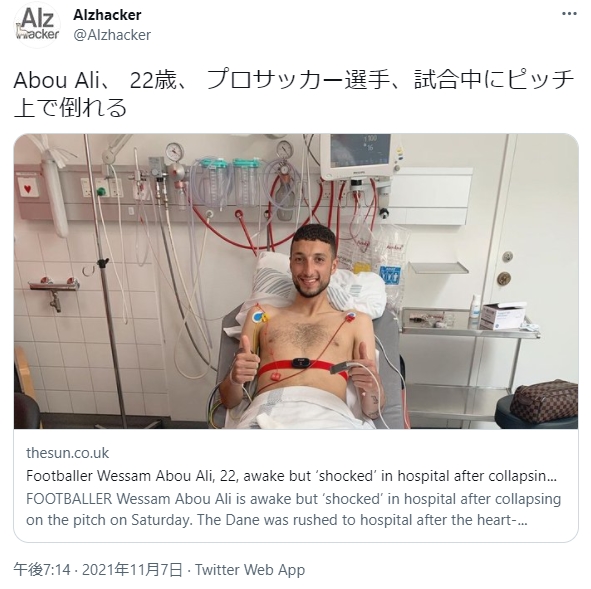The height and width of the screenshot is (589, 591).
Task: Click the Twitter Web App source label
Action: (250, 570)
